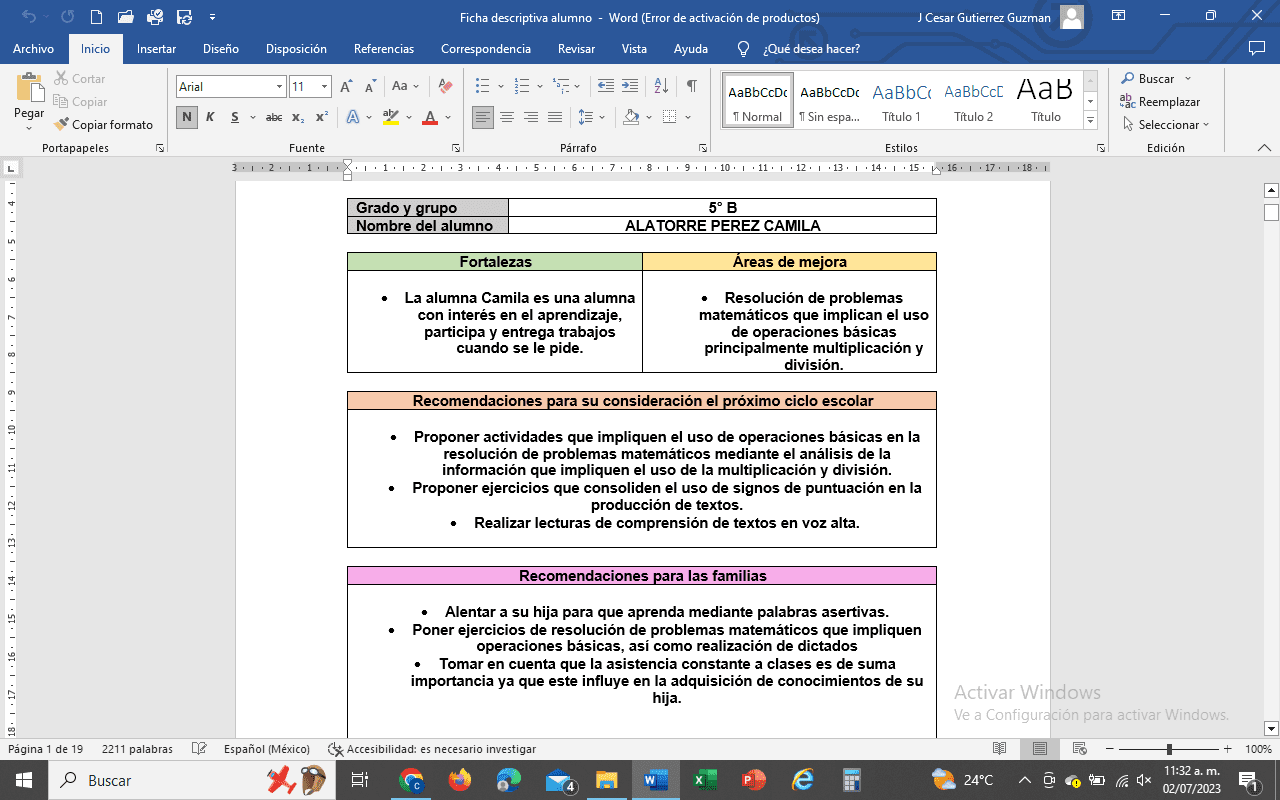
Task: Sort the selection alphabetically
Action: tap(660, 87)
